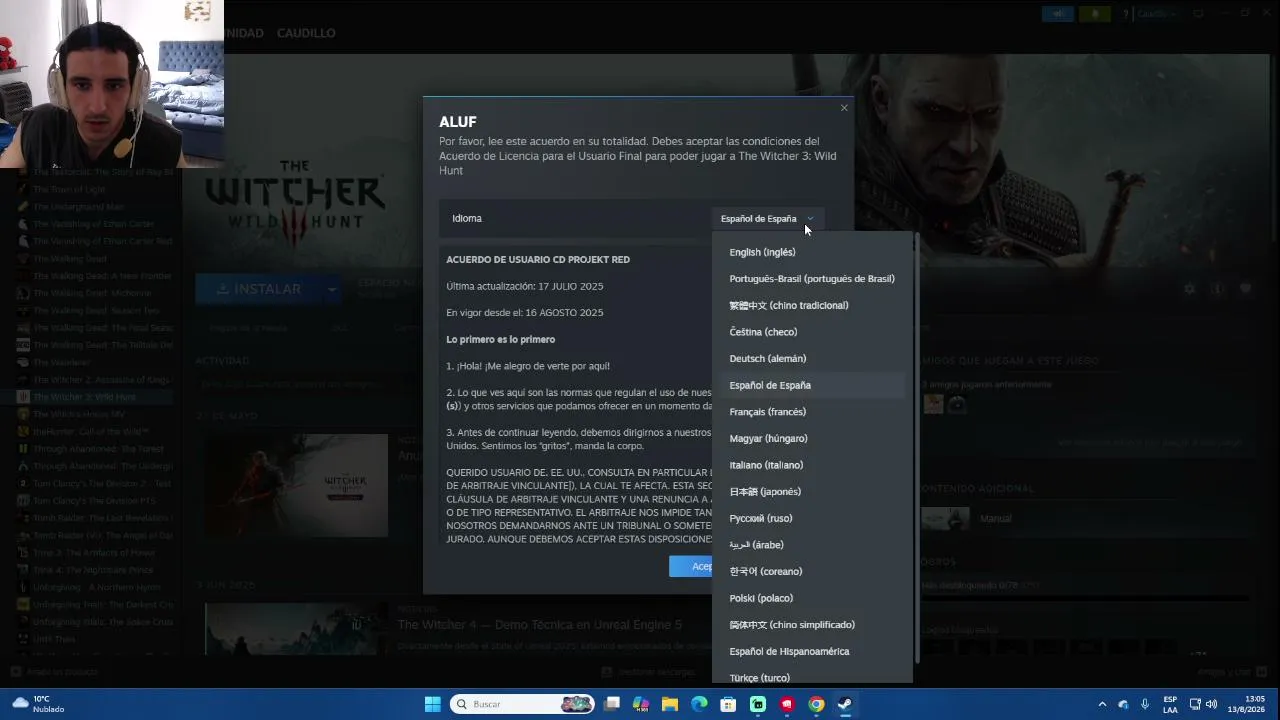Open the volume control in system tray
This screenshot has height=720, width=1280.
point(1212,704)
